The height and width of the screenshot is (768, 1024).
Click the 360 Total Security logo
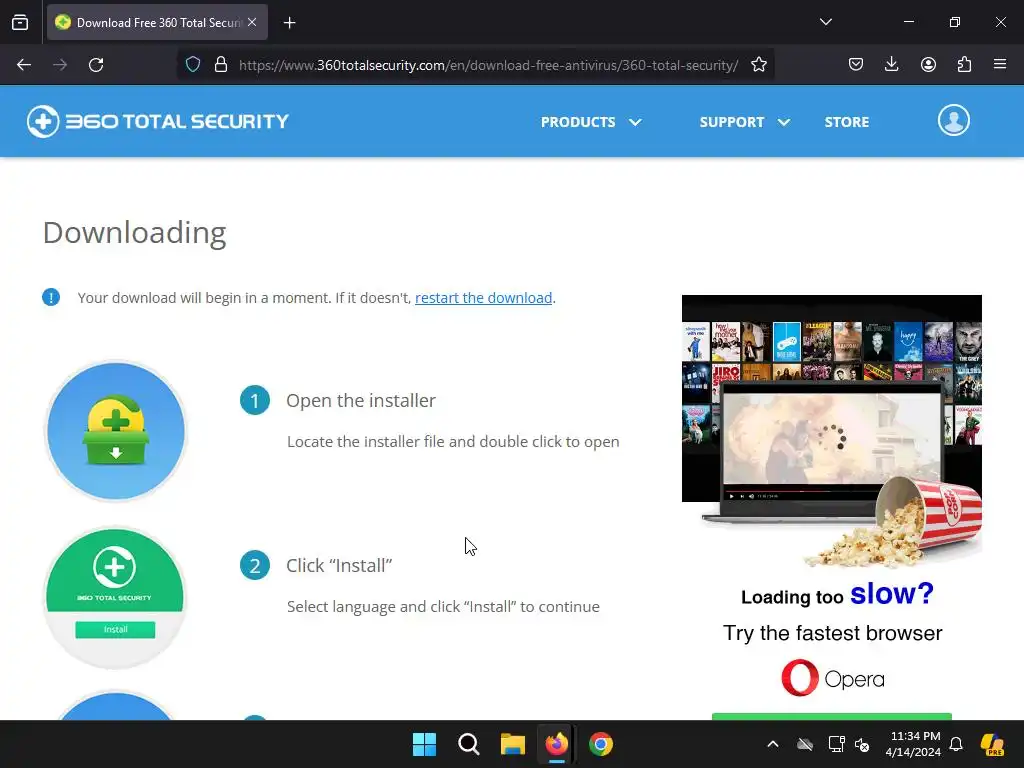[157, 121]
